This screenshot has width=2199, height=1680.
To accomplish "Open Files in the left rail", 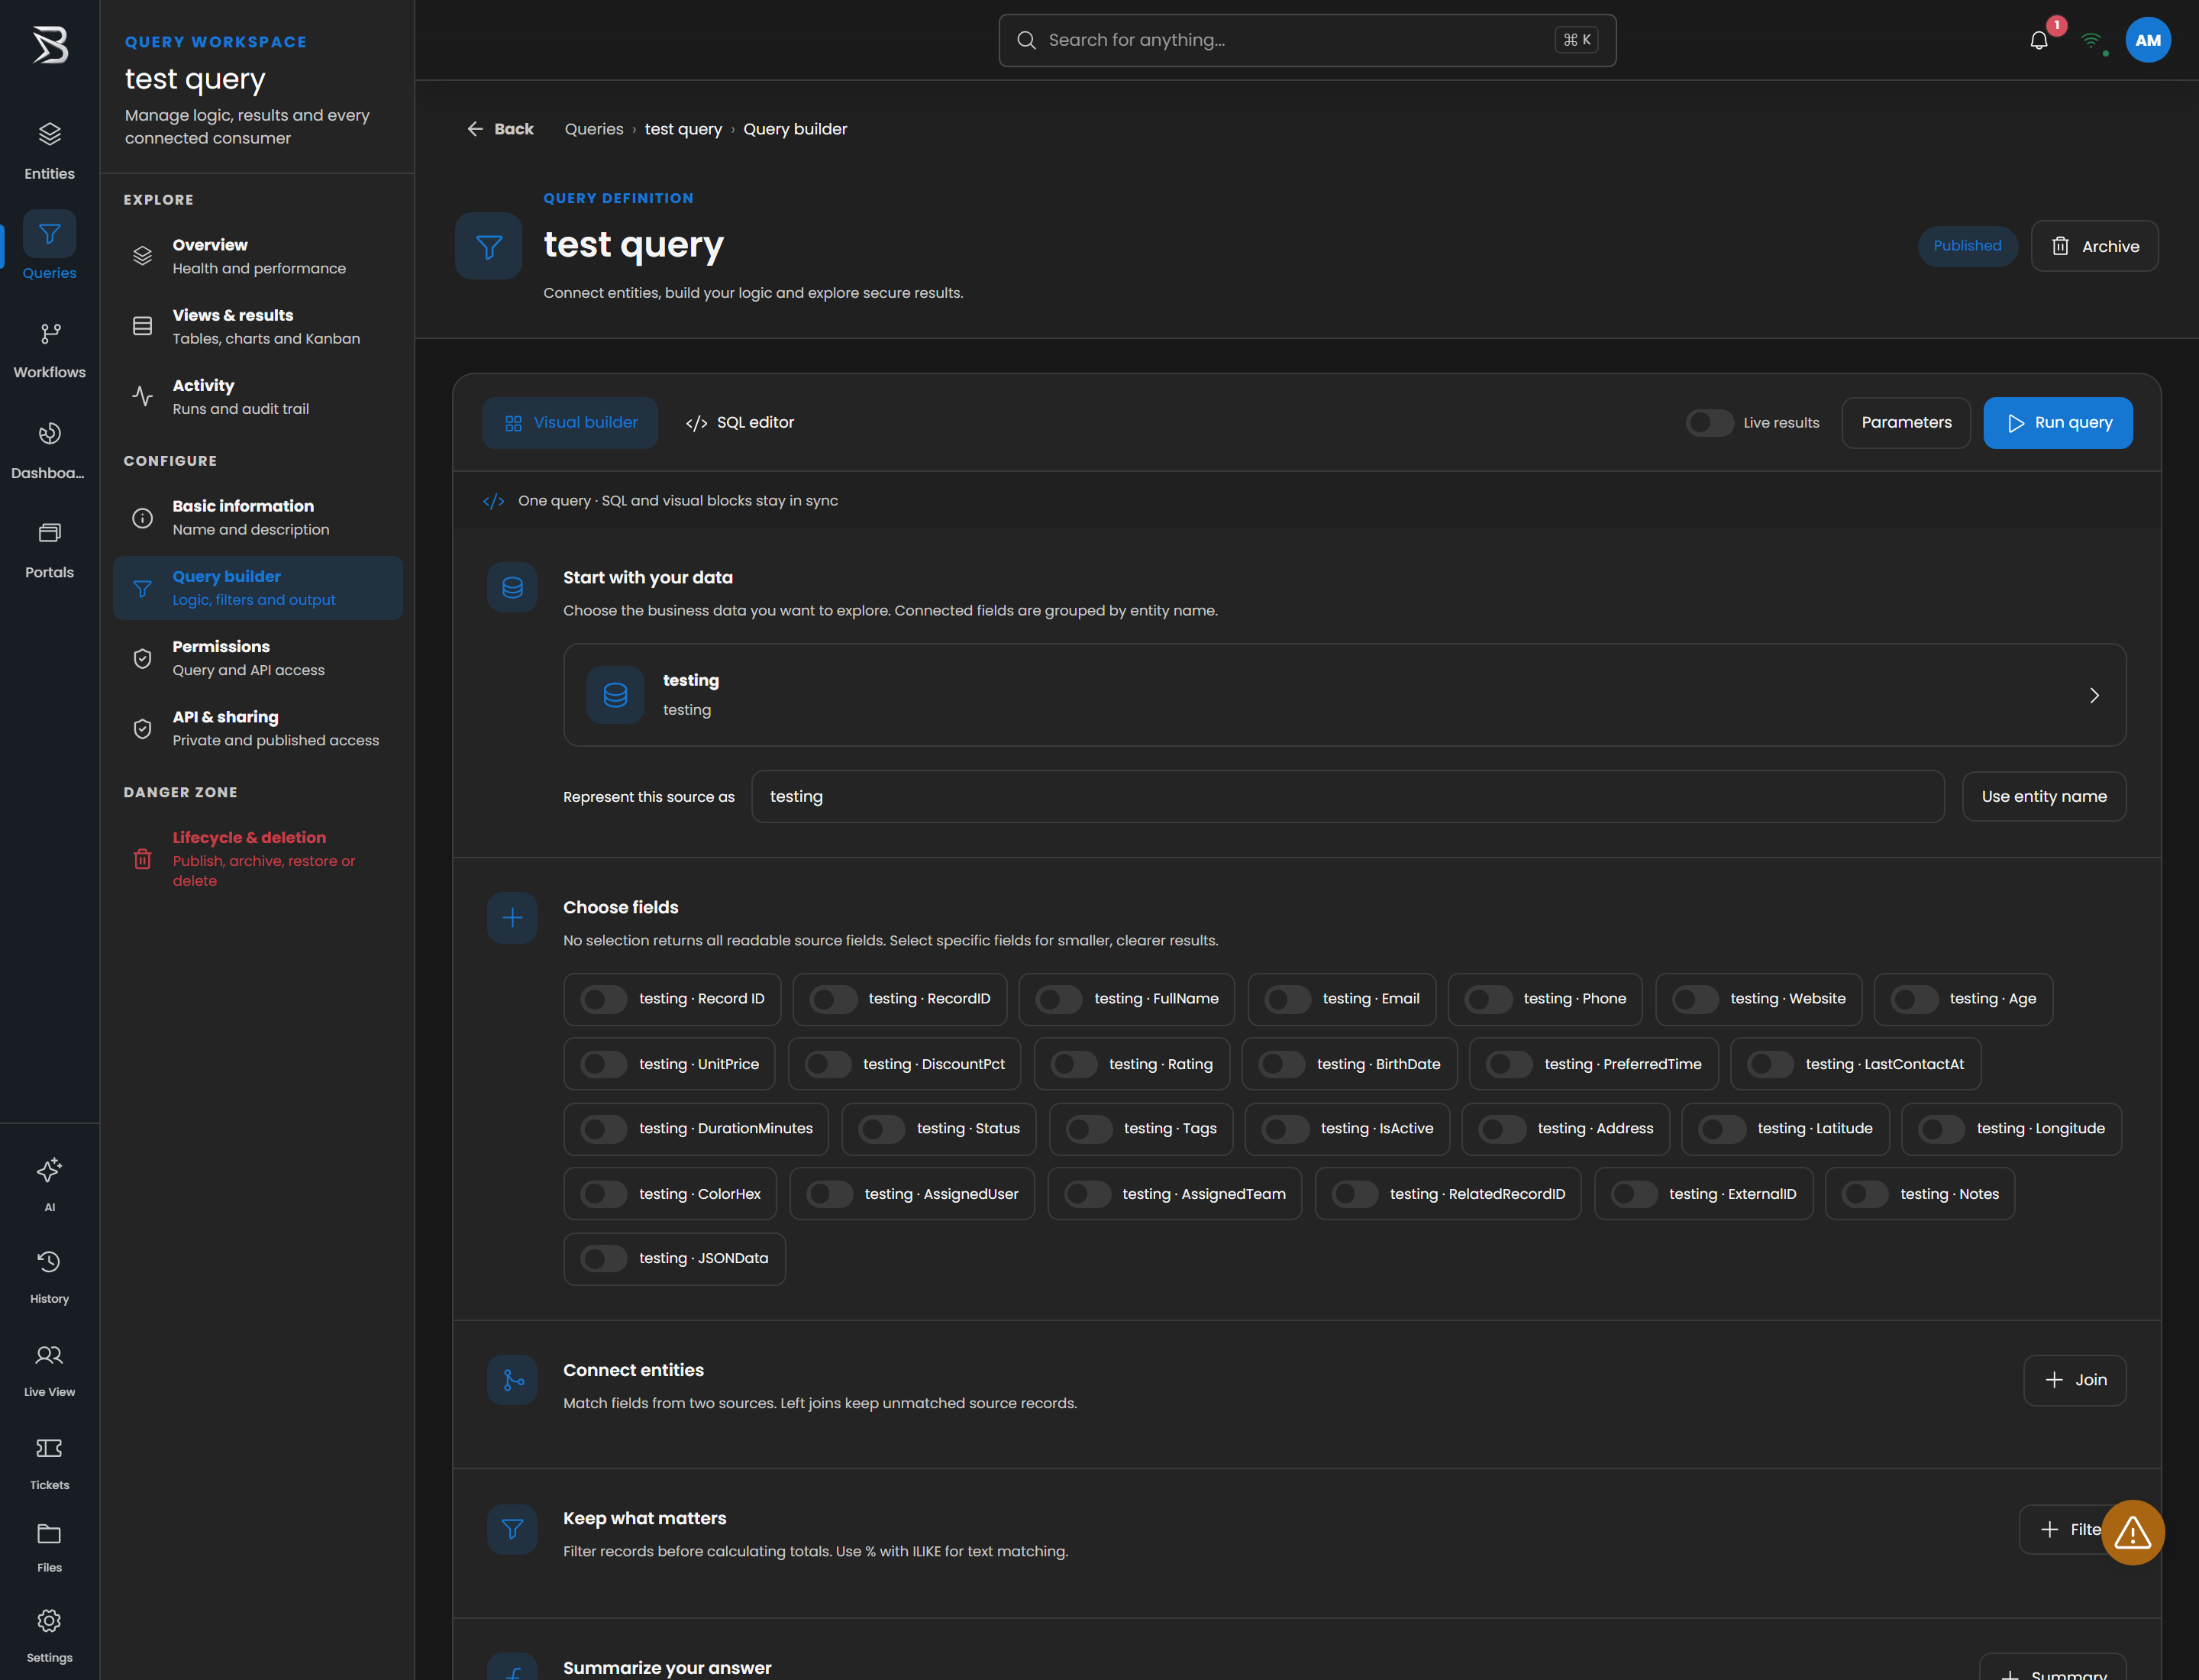I will tap(49, 1547).
